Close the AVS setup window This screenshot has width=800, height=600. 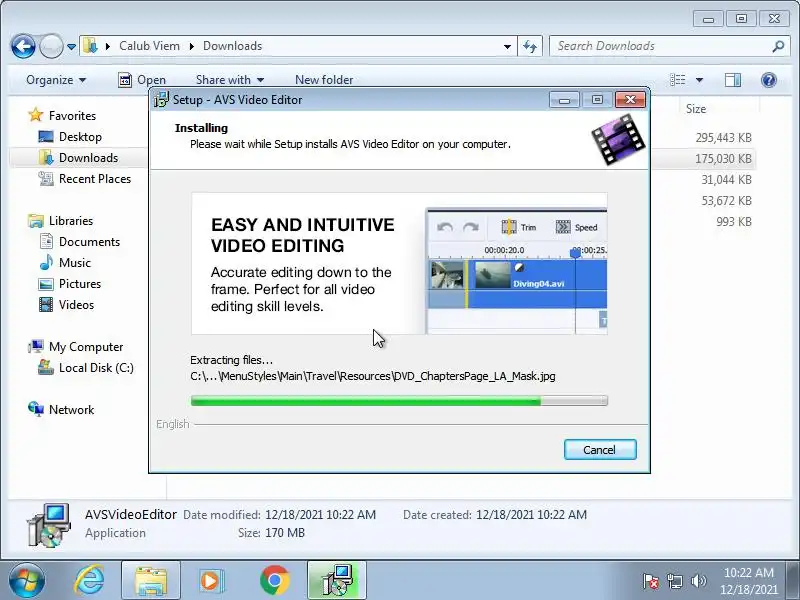pyautogui.click(x=630, y=99)
